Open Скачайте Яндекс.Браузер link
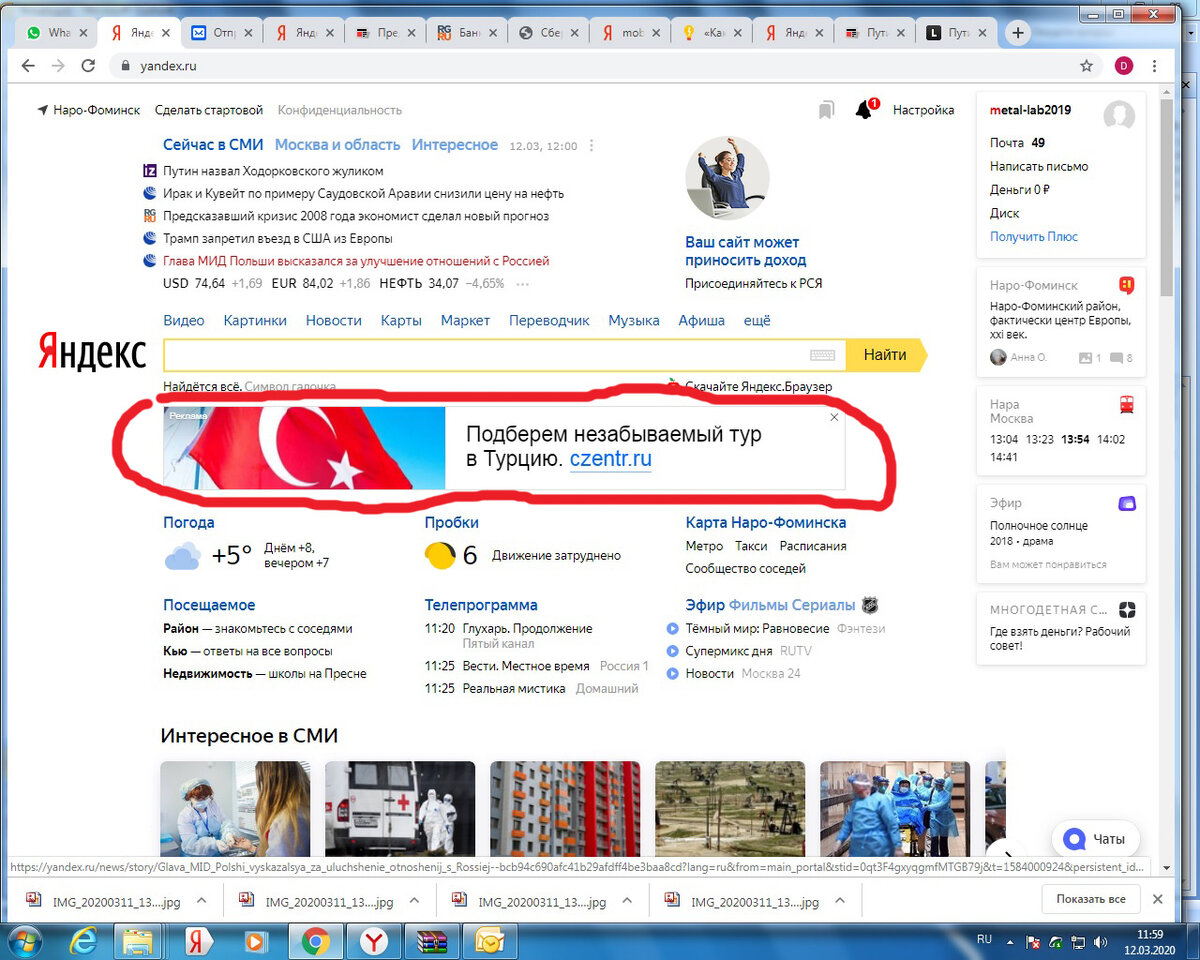Viewport: 1200px width, 960px height. click(758, 386)
